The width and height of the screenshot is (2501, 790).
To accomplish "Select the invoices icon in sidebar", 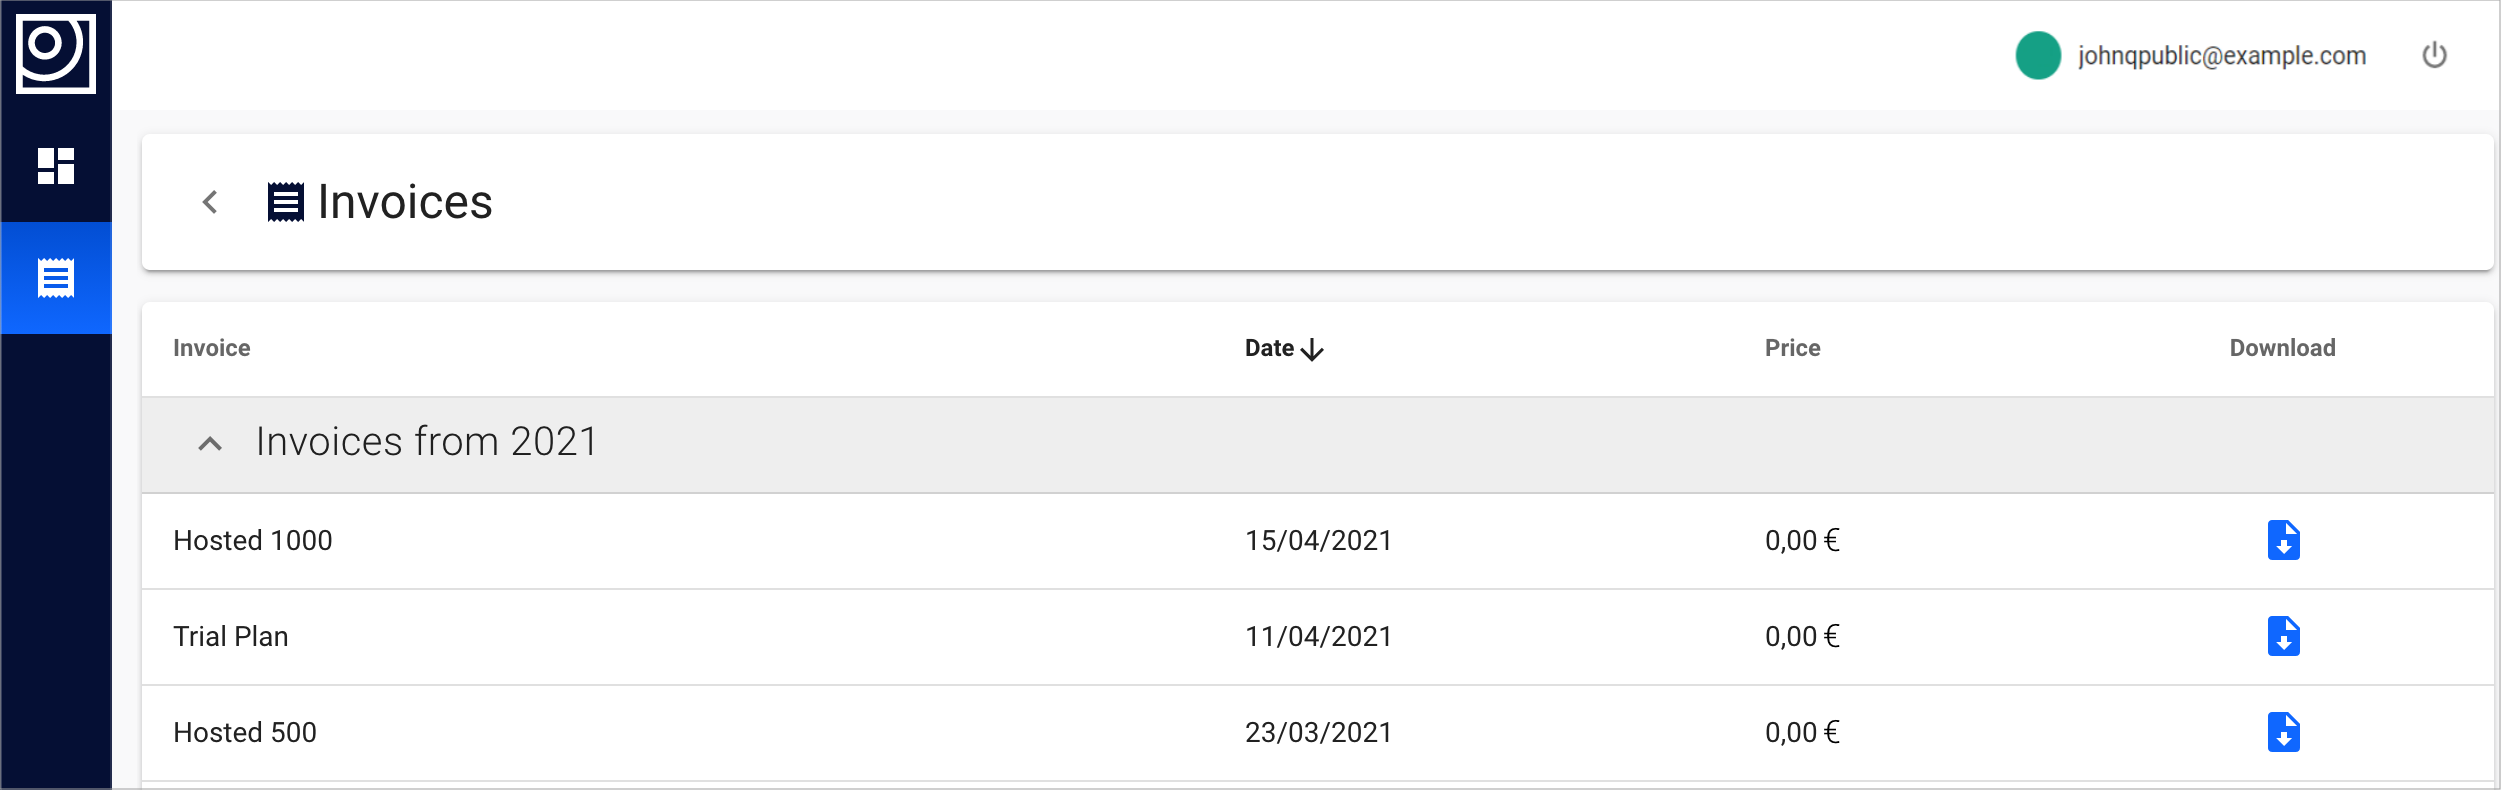I will click(x=56, y=278).
